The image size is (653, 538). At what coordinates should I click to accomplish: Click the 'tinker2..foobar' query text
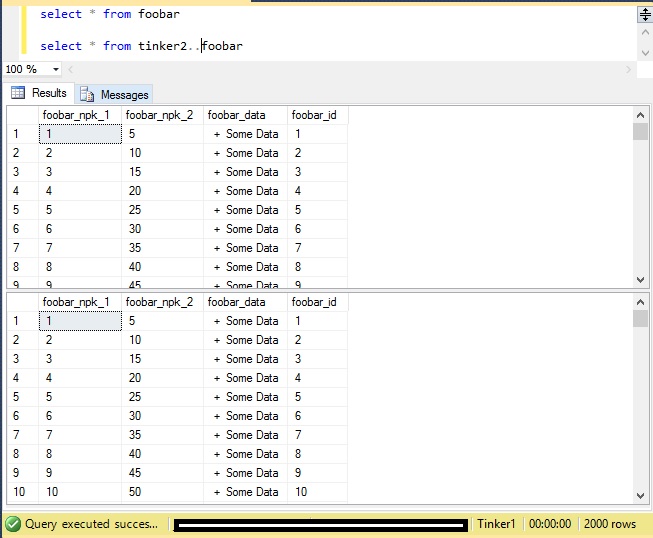coord(190,46)
